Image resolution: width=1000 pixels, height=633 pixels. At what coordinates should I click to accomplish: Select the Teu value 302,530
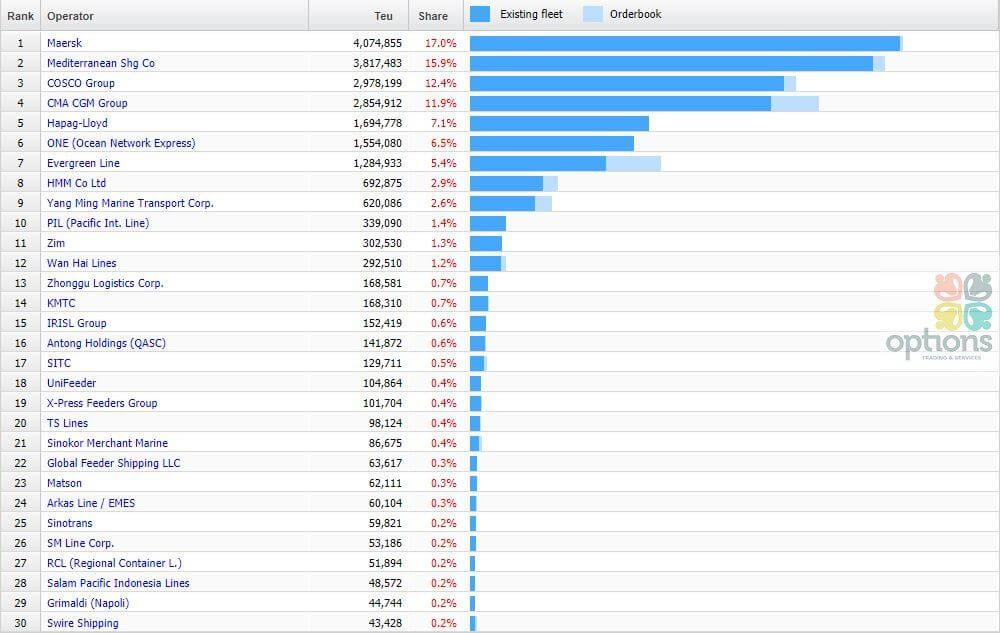(383, 243)
